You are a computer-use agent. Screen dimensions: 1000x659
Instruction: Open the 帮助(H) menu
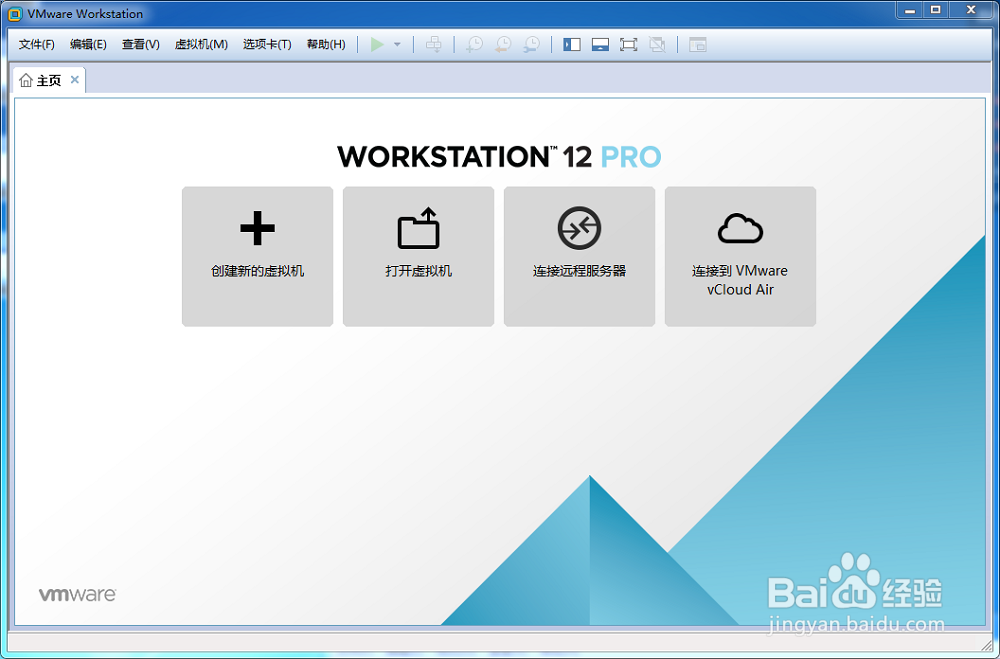coord(326,45)
